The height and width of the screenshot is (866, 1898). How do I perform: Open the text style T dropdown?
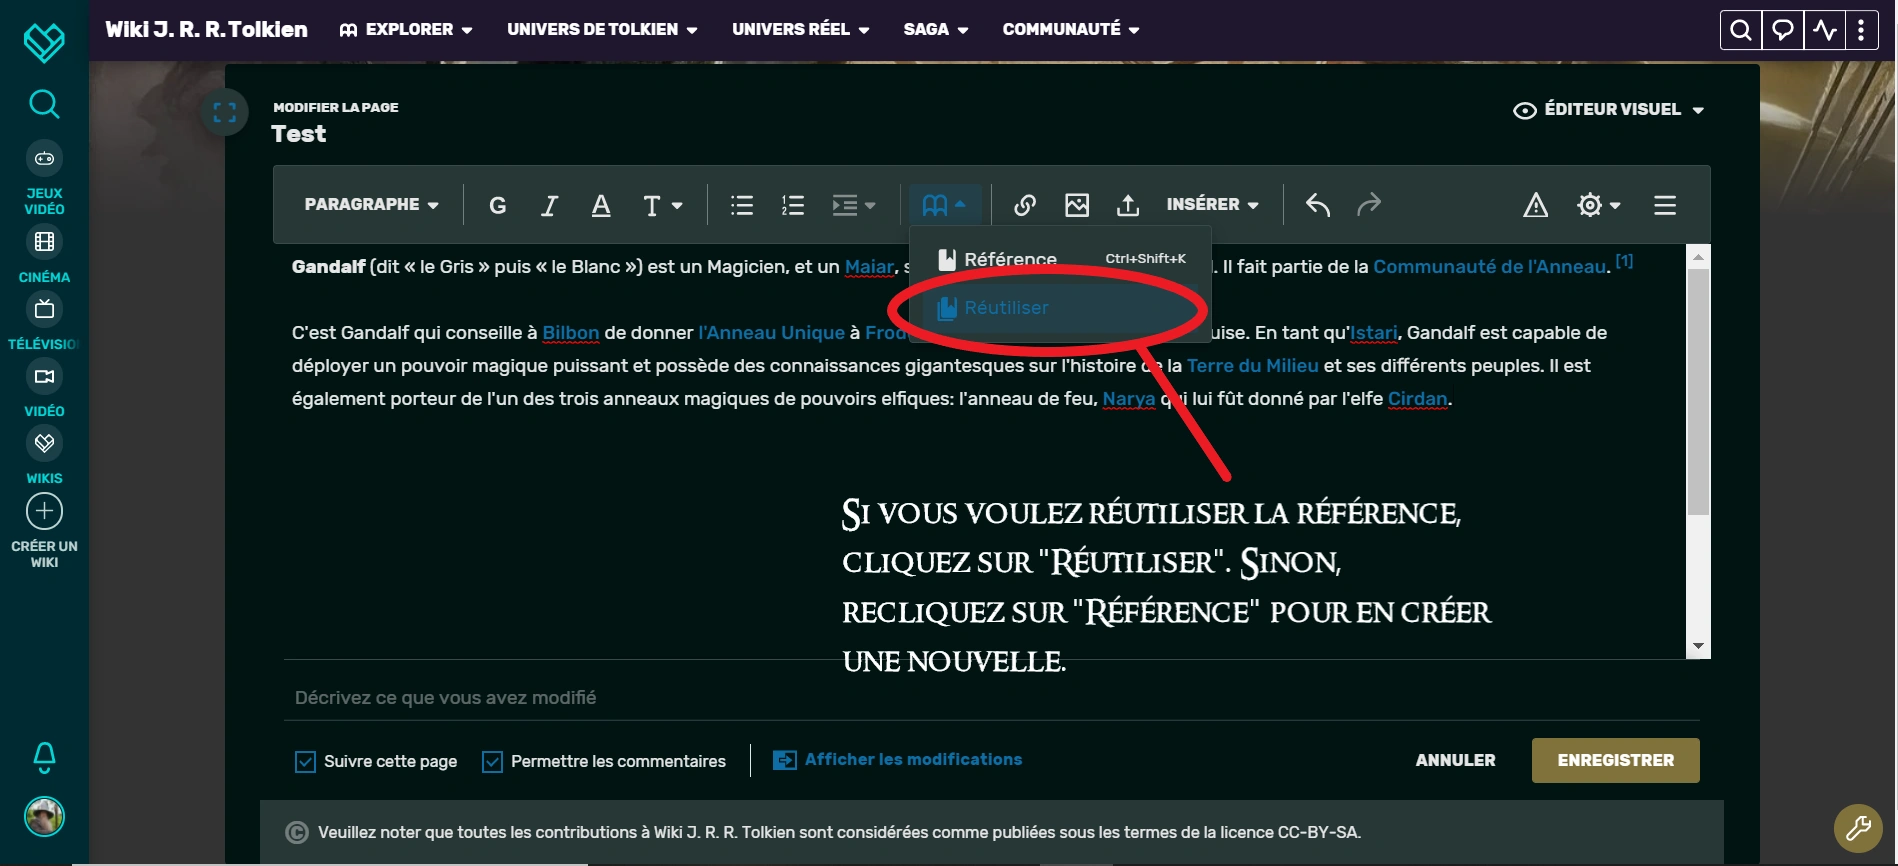(662, 205)
